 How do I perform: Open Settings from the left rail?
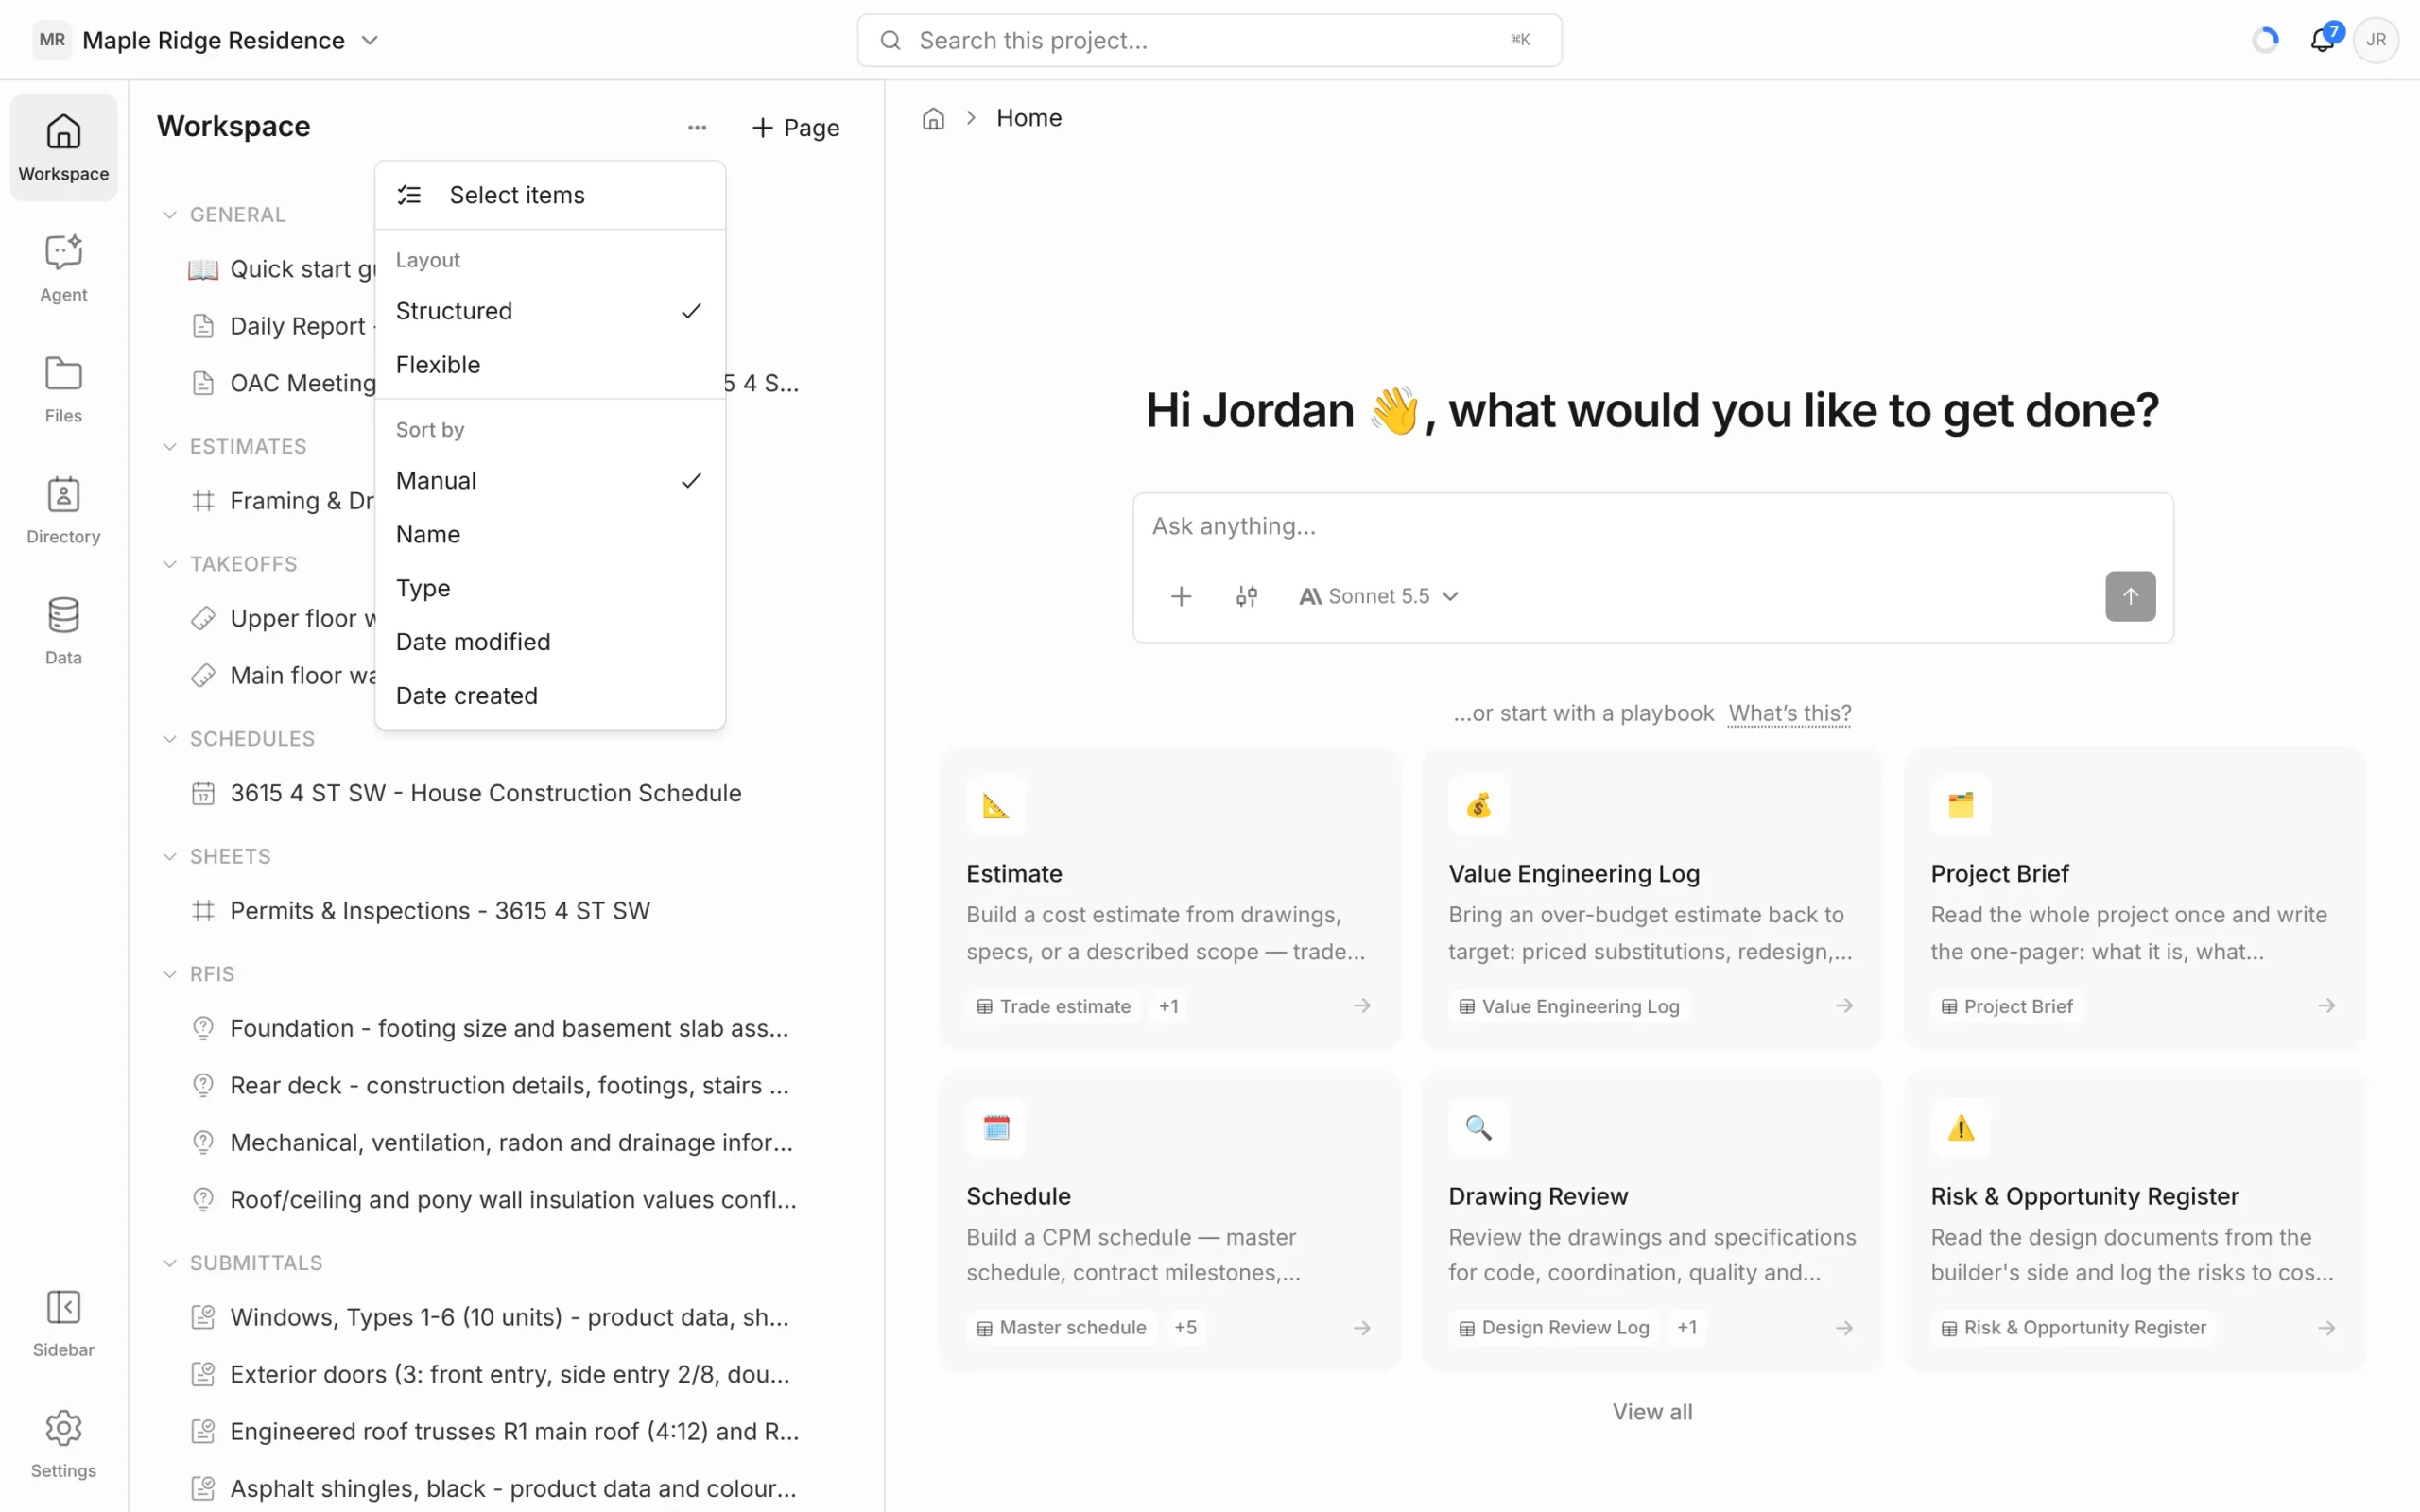click(x=63, y=1444)
